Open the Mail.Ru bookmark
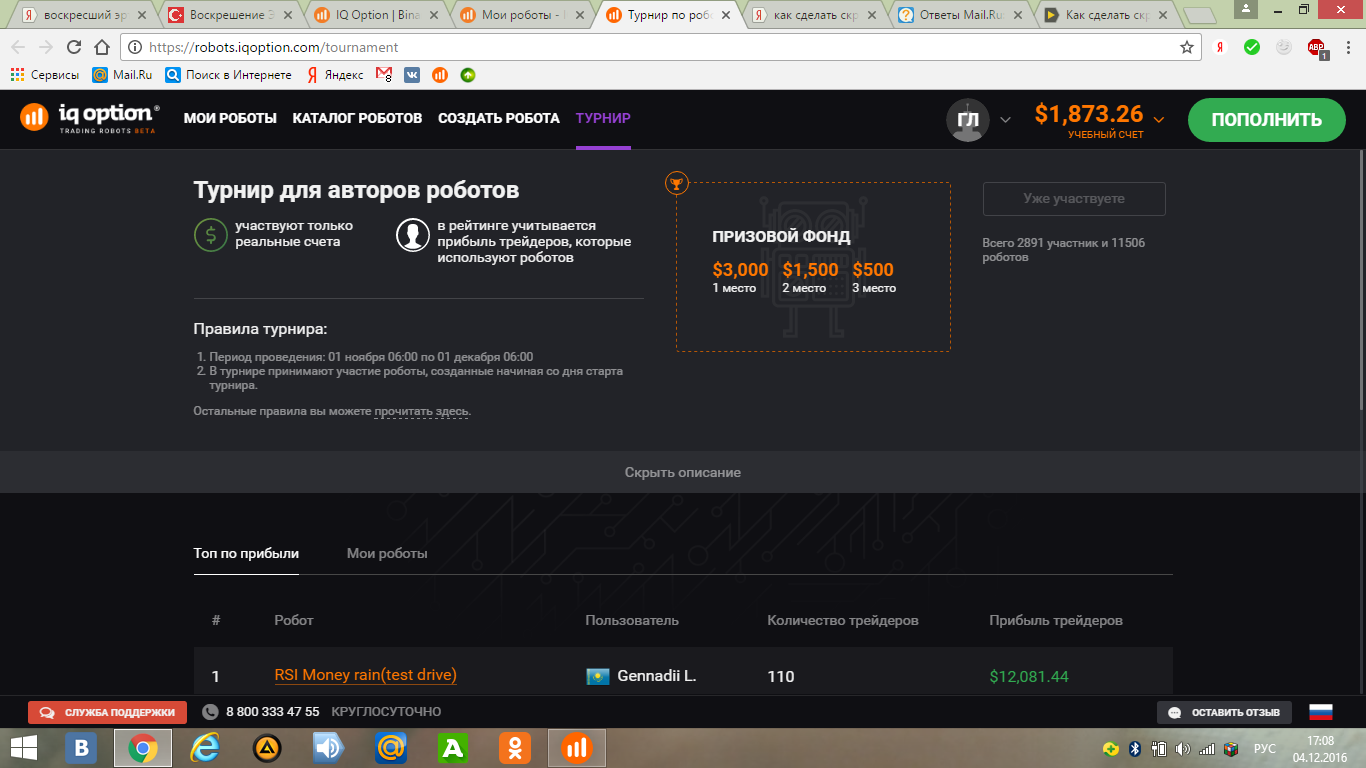This screenshot has height=768, width=1366. (122, 75)
